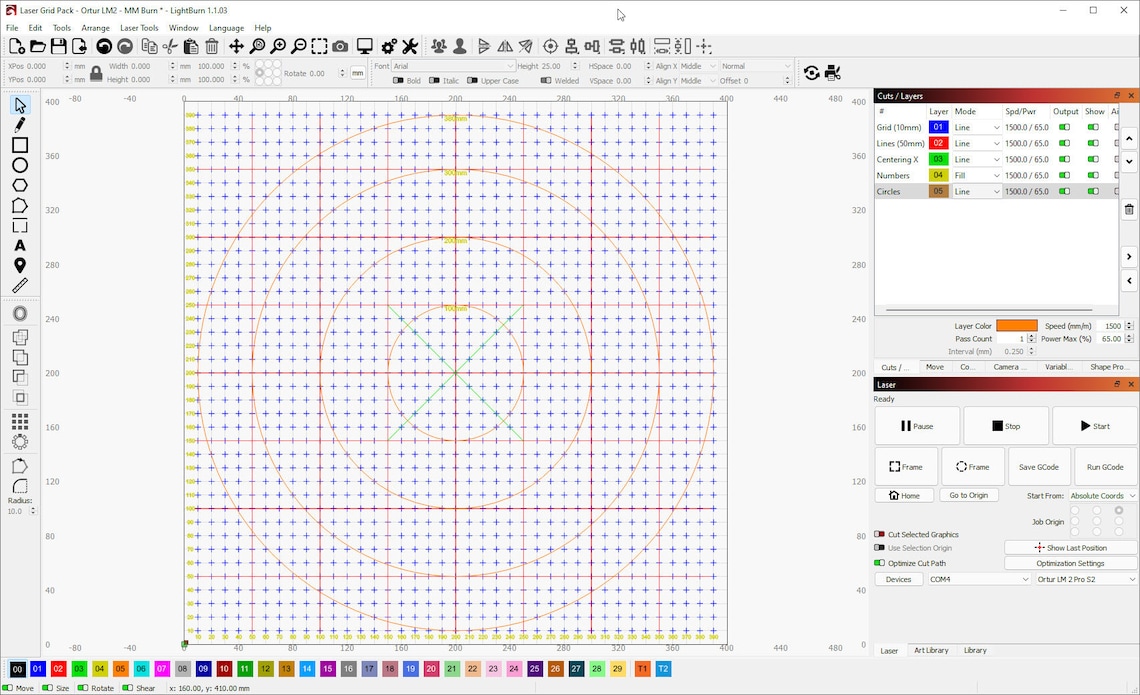Click the orange Layer Color swatch
1140x695 pixels.
(1016, 326)
